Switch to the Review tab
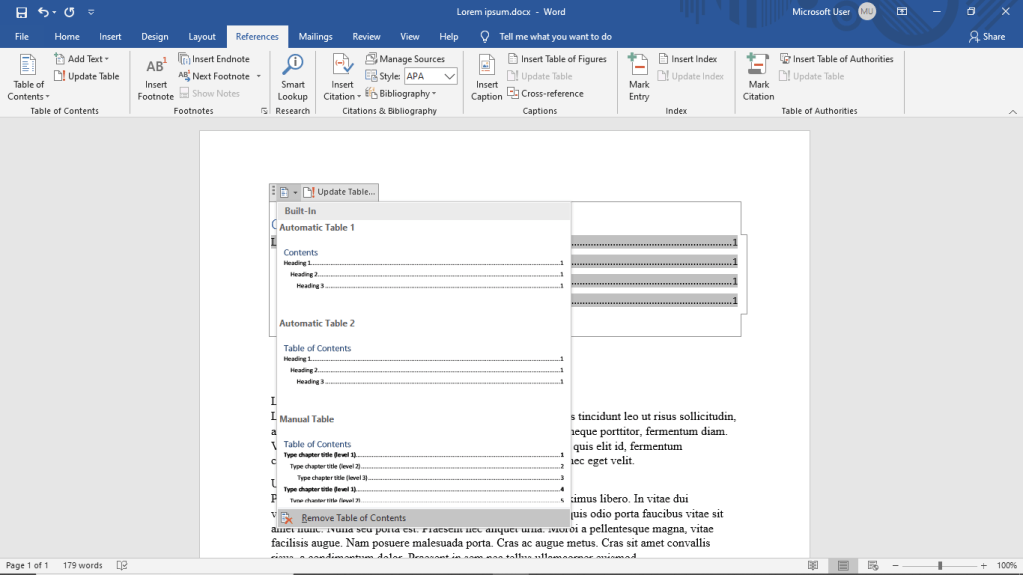Screen dimensions: 1023x575 pos(366,37)
